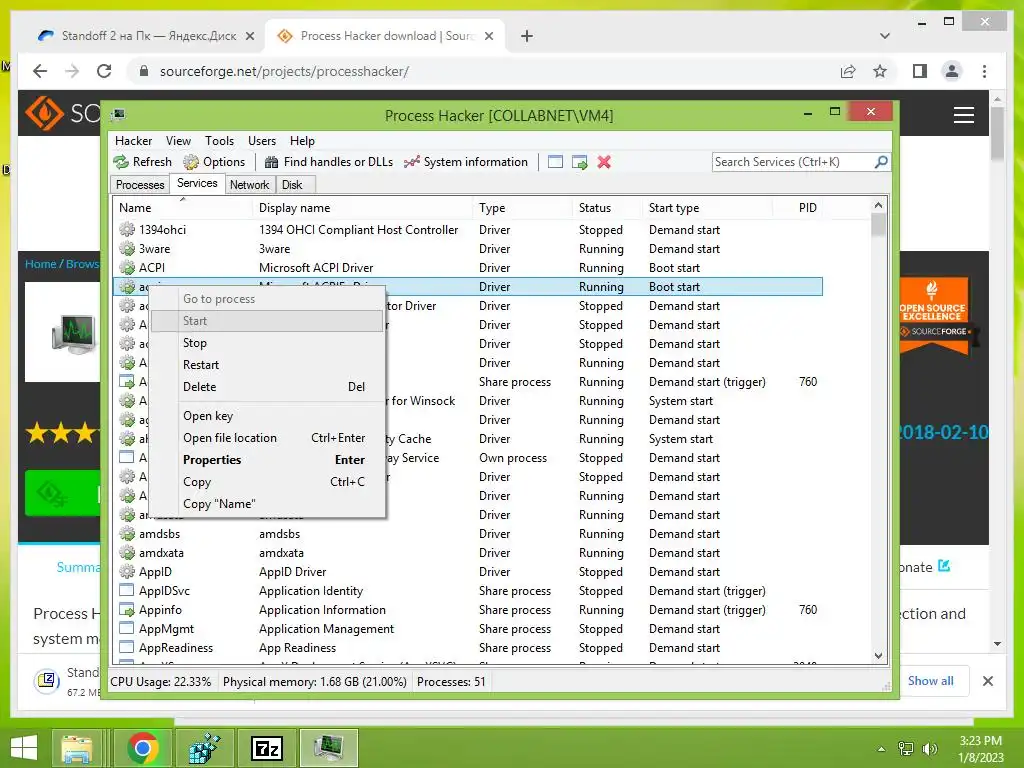Choose Restart in the context menu

[266, 364]
